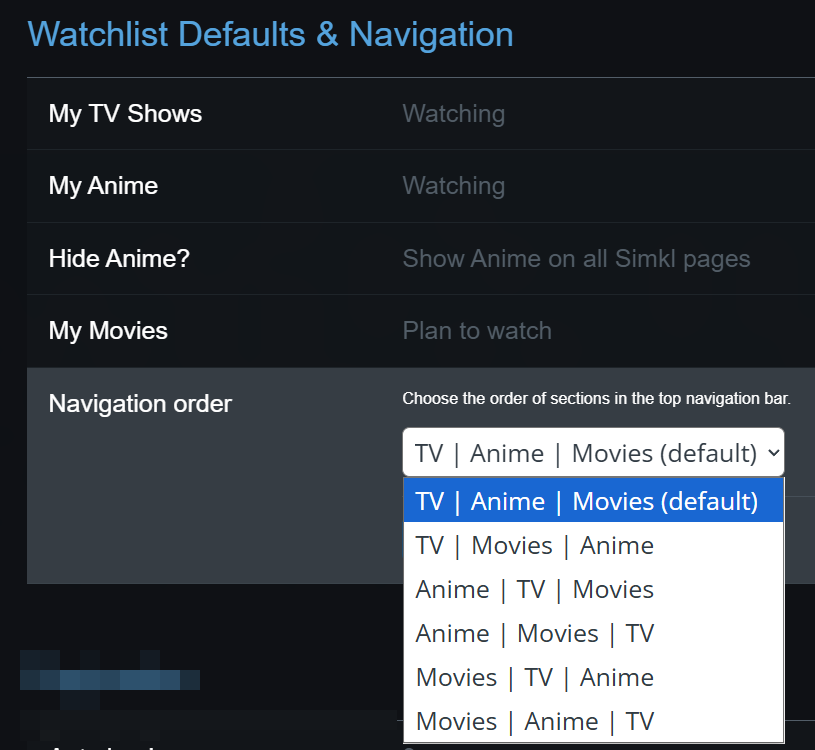
Task: Click "Show Anime on all Simkl pages" text
Action: click(576, 258)
